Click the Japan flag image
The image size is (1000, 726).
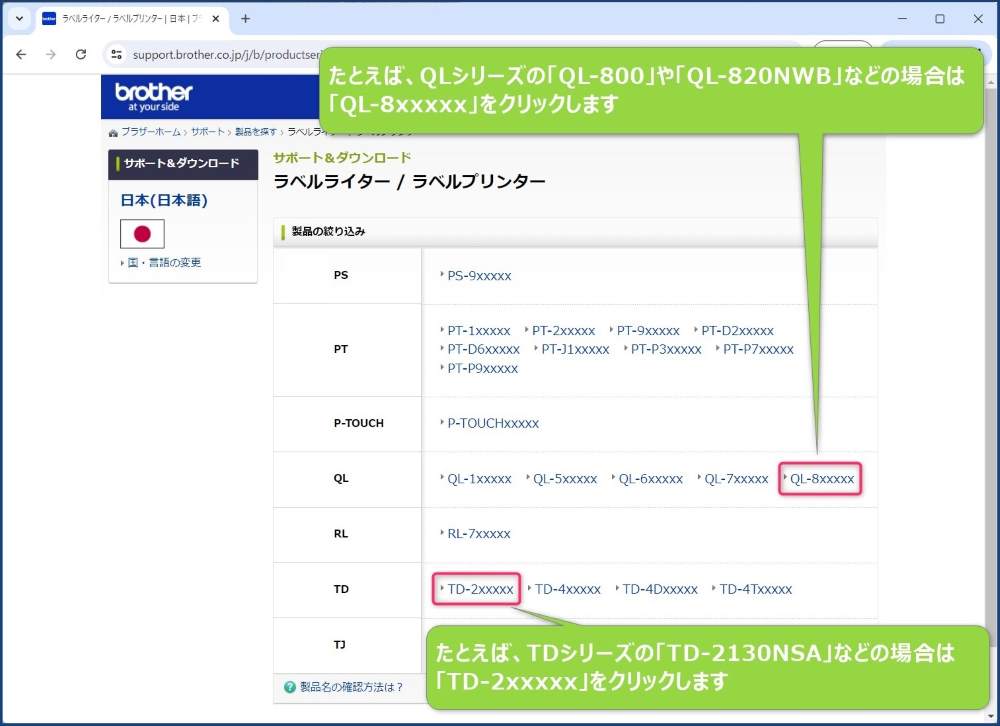(142, 234)
